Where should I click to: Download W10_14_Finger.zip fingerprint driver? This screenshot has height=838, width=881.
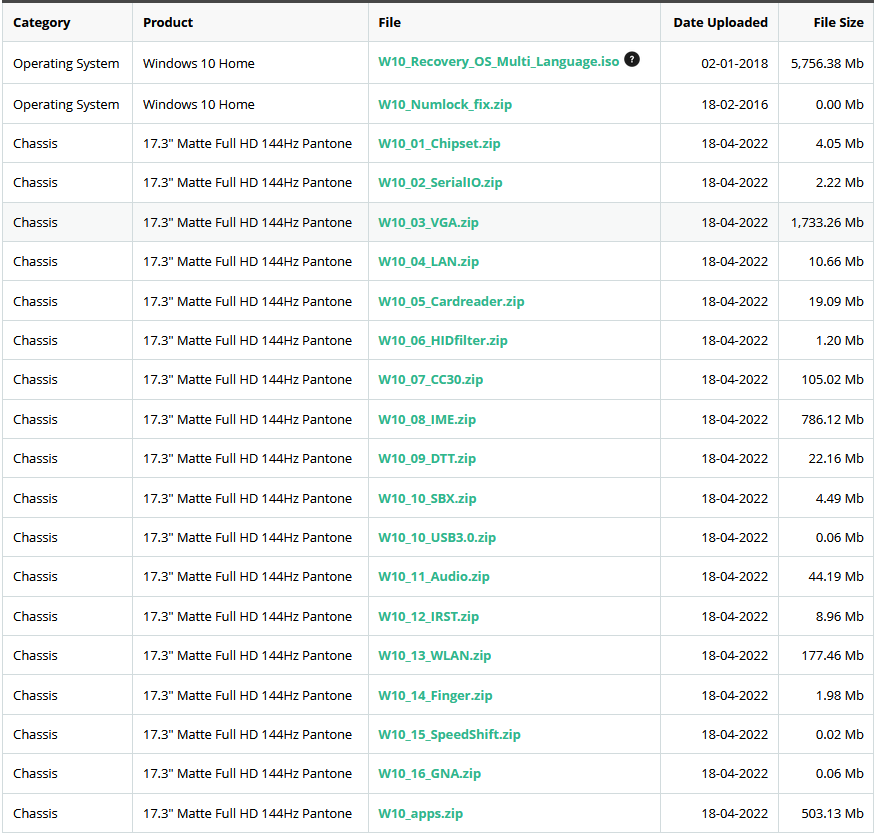(435, 696)
